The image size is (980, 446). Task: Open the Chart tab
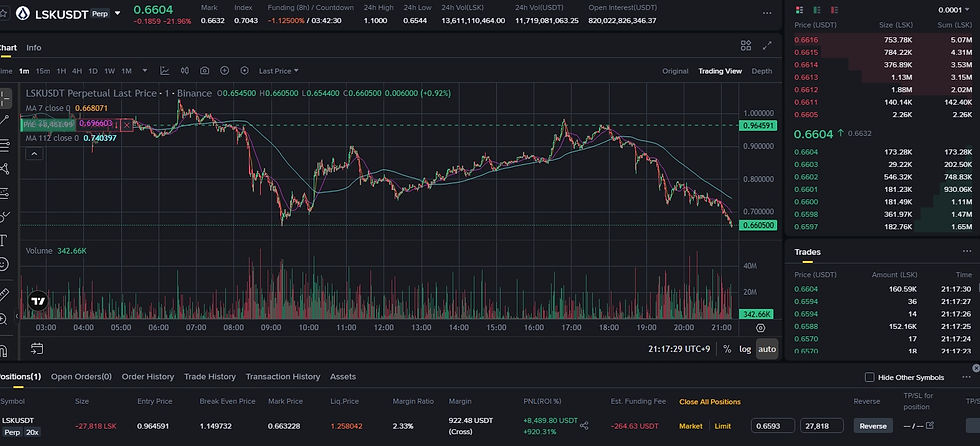point(7,47)
